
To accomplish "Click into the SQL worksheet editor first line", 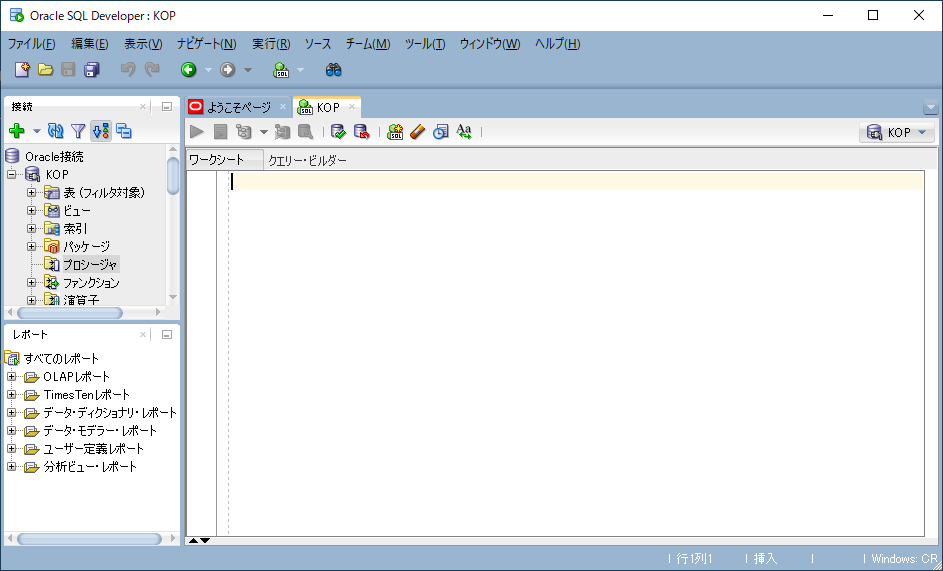I will tap(577, 181).
